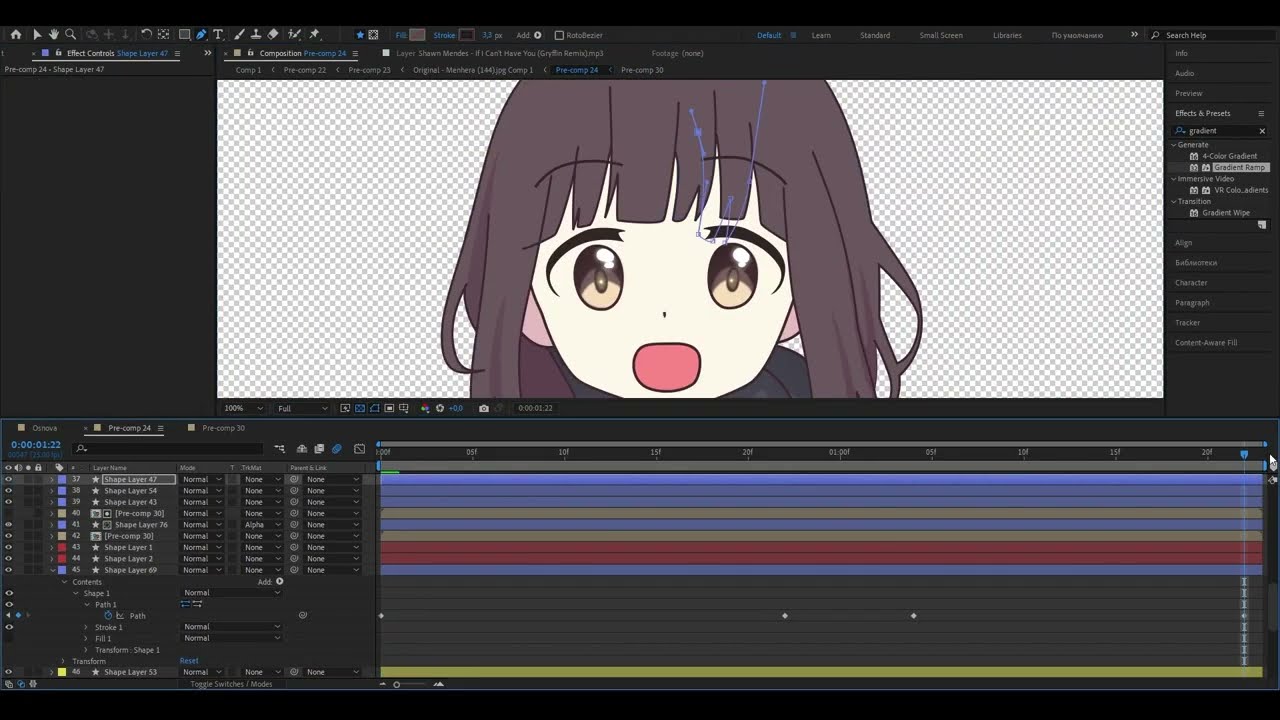Expand Shape Layer 47 properties

click(52, 479)
